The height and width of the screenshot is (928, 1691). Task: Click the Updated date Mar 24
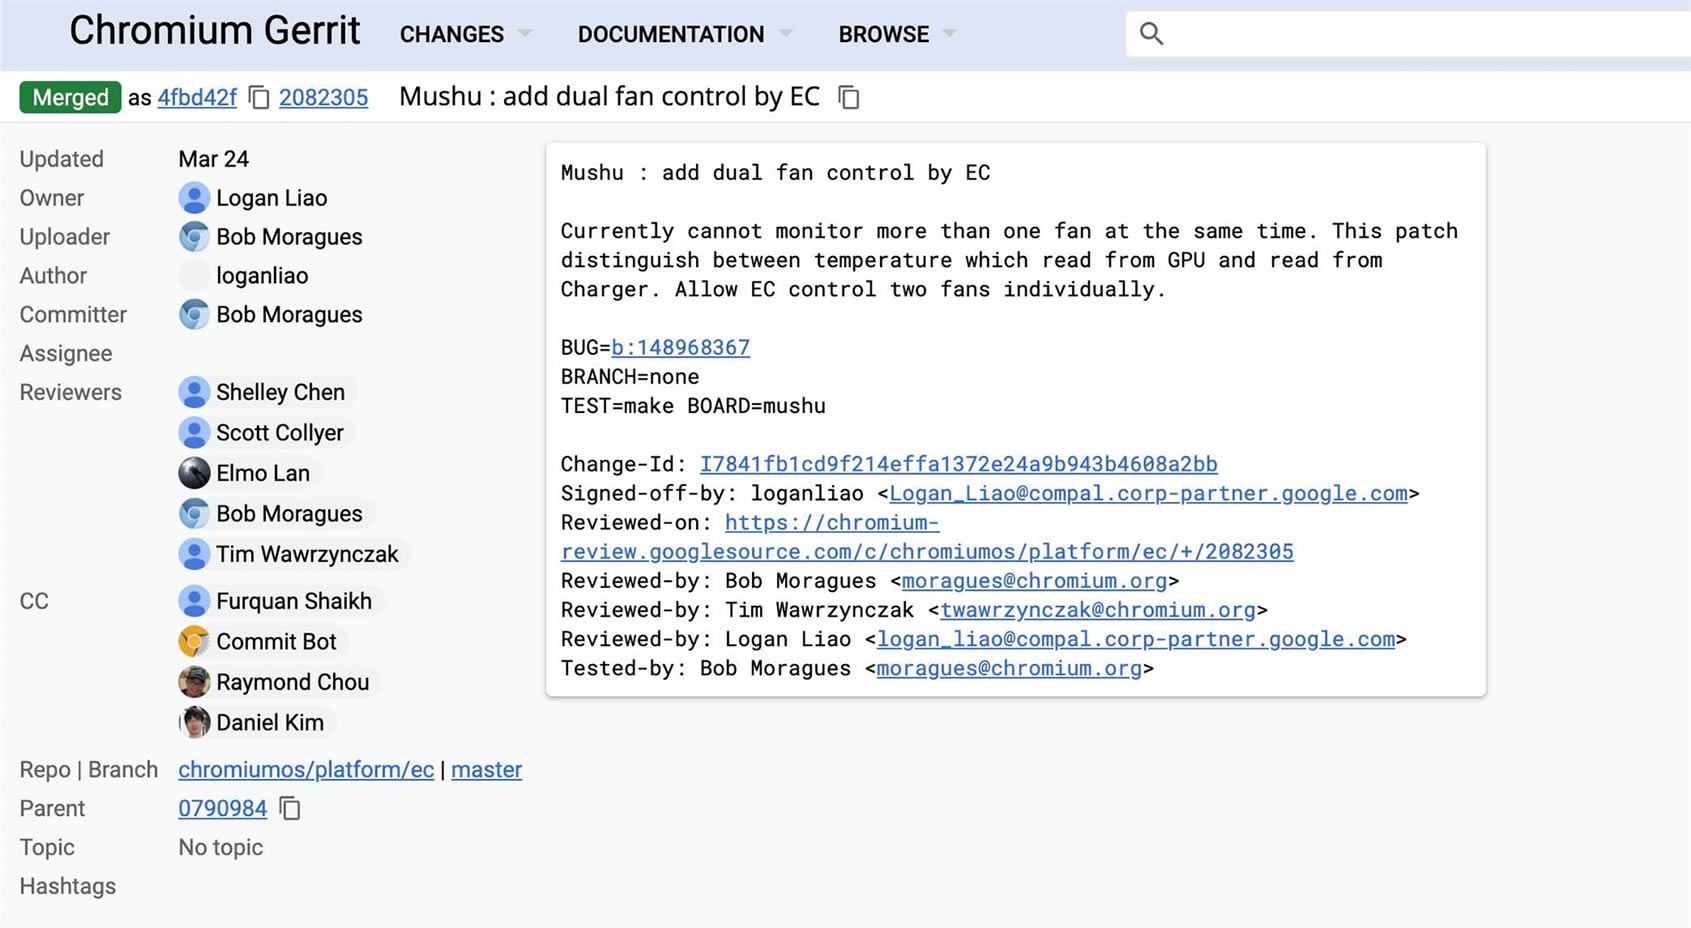(213, 159)
